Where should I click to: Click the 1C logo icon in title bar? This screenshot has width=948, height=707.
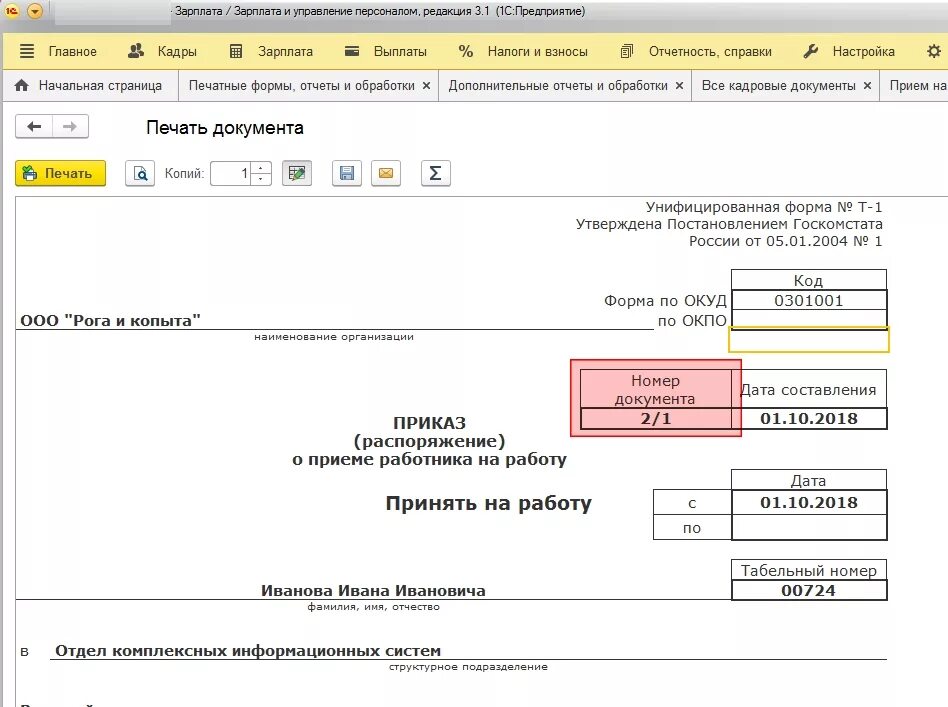click(x=12, y=11)
